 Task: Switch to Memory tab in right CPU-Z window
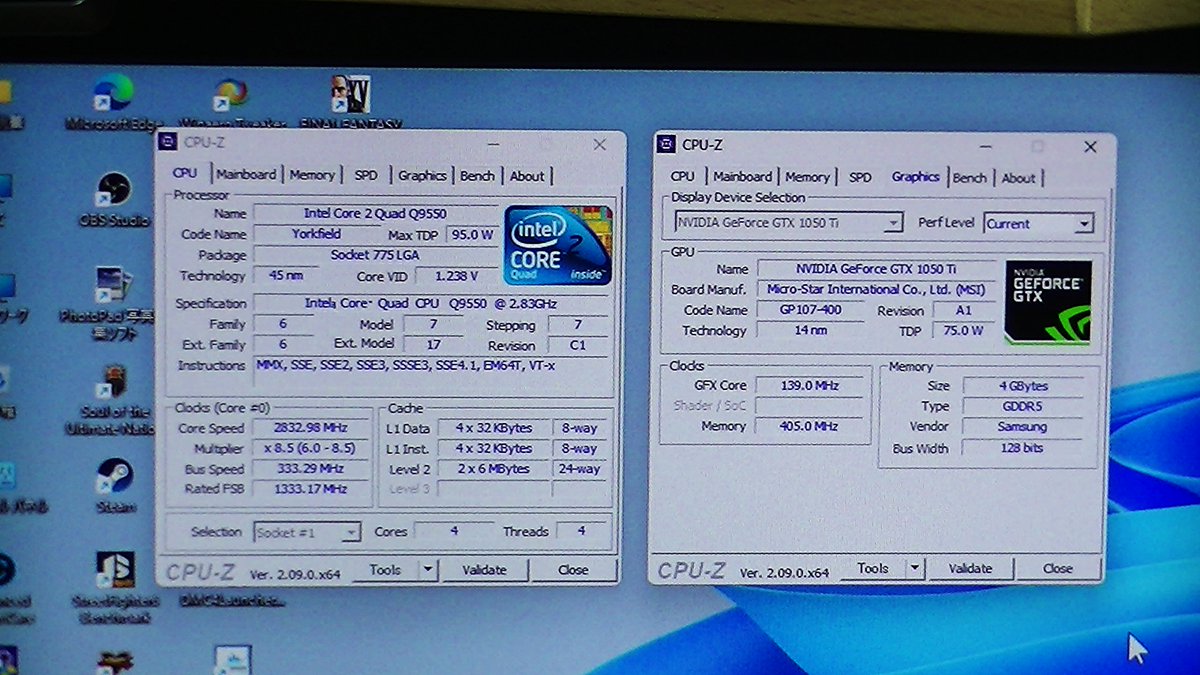(x=808, y=177)
